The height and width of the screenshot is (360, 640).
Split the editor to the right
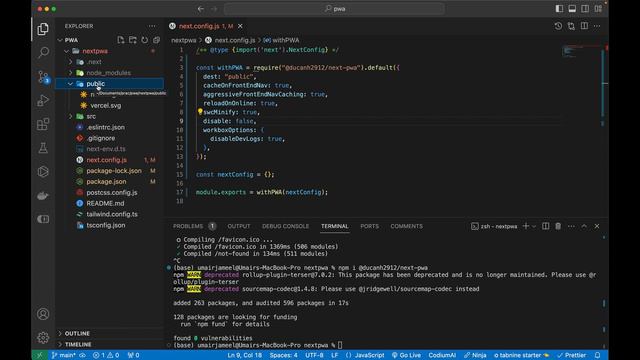point(584,26)
